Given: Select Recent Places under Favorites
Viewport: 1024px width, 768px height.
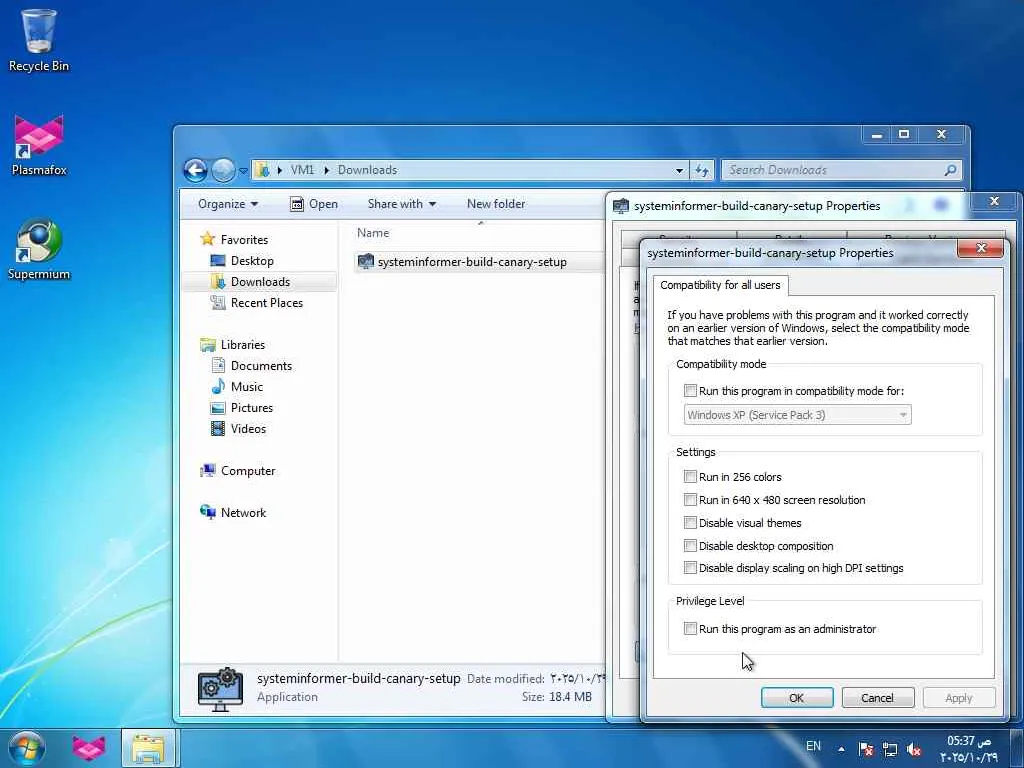Looking at the screenshot, I should pos(266,302).
